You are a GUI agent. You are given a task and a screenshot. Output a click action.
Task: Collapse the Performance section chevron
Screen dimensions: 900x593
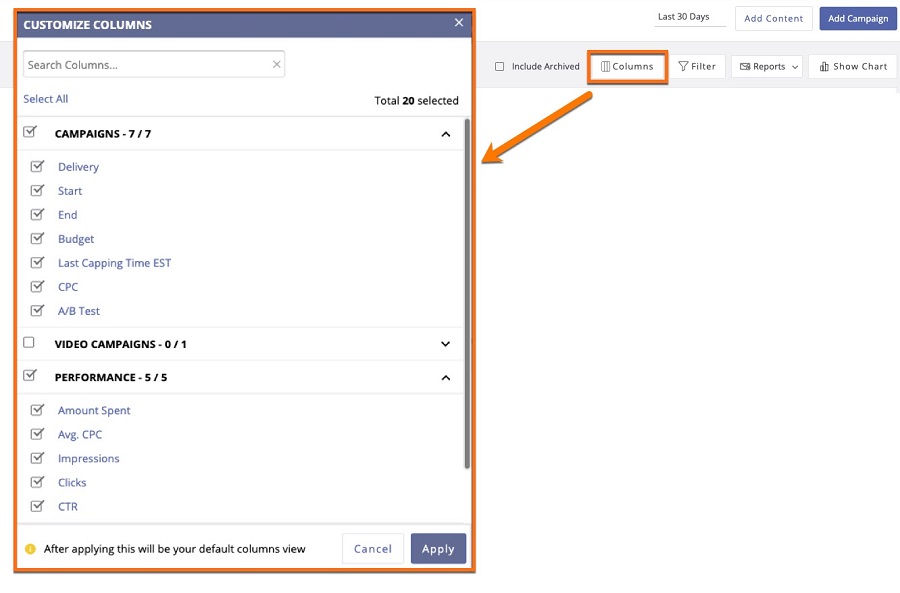point(446,378)
